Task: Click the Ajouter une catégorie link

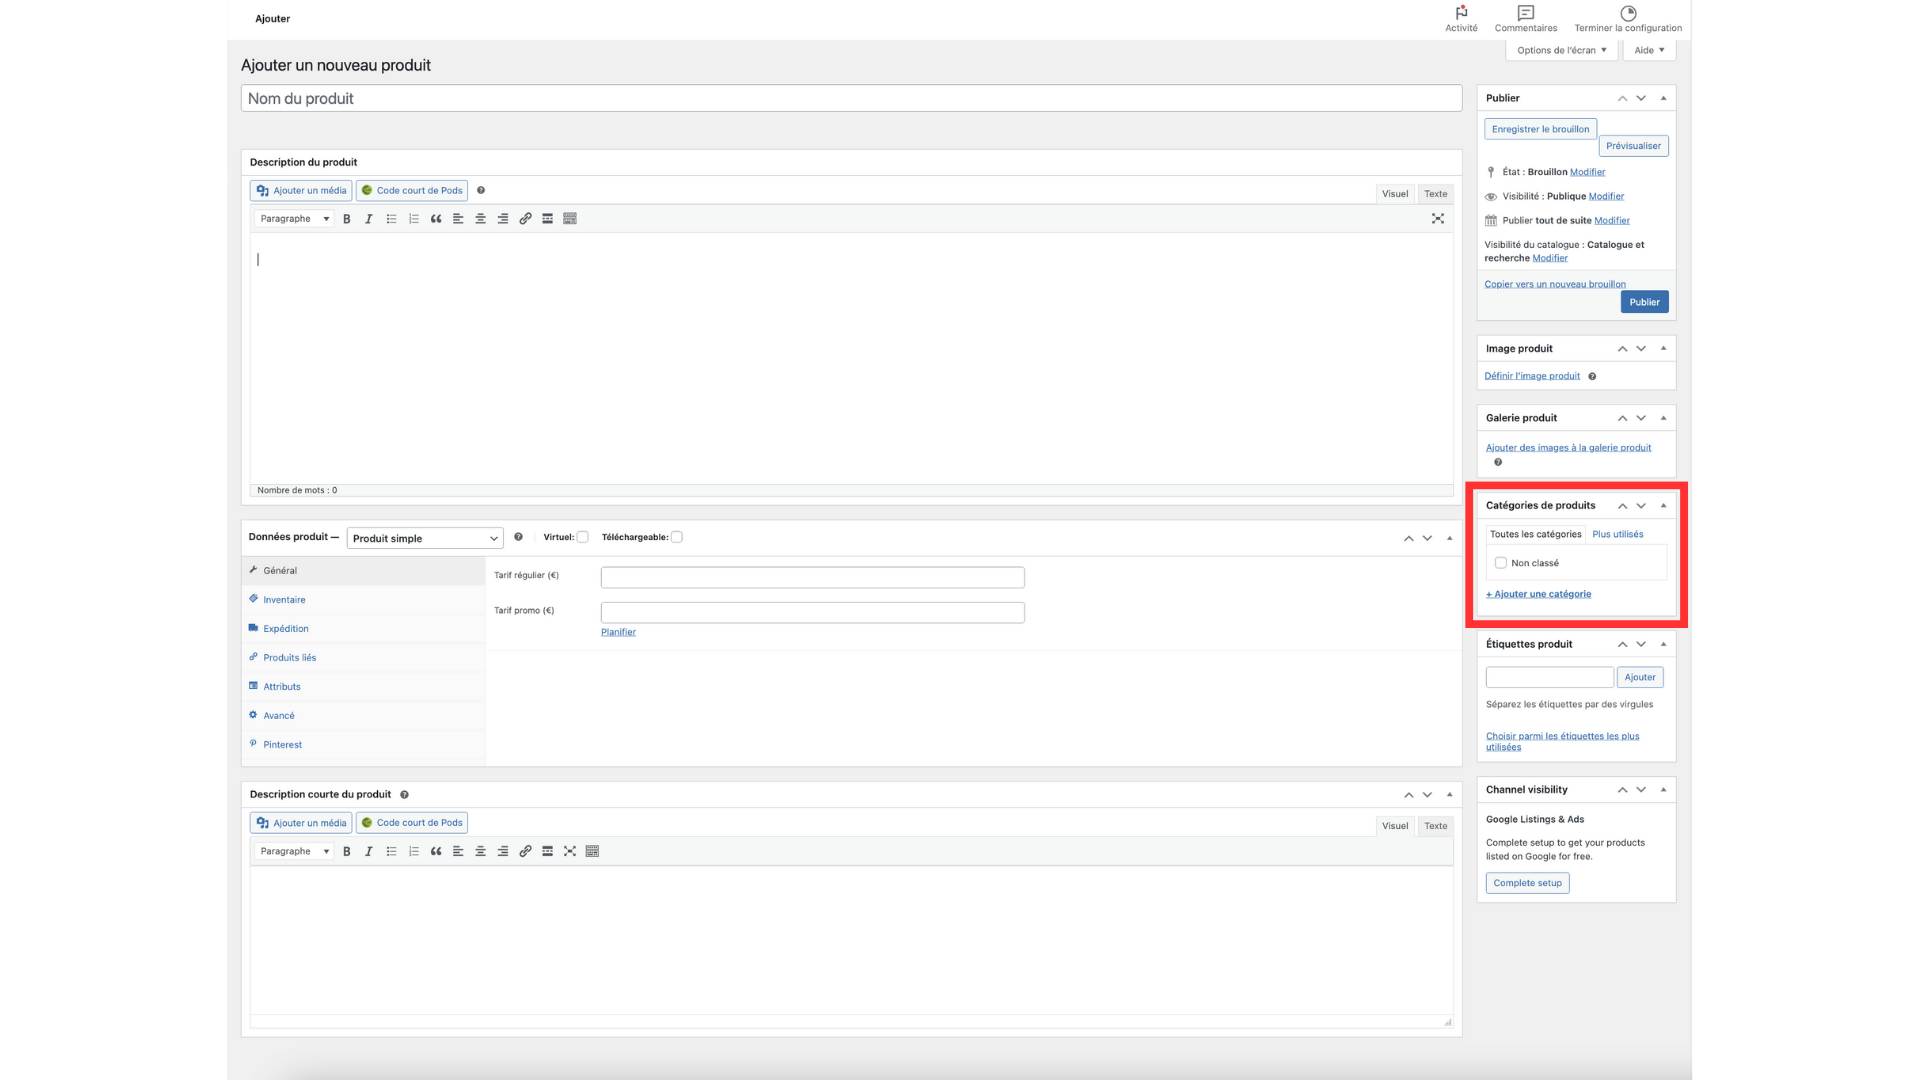Action: 1539,594
